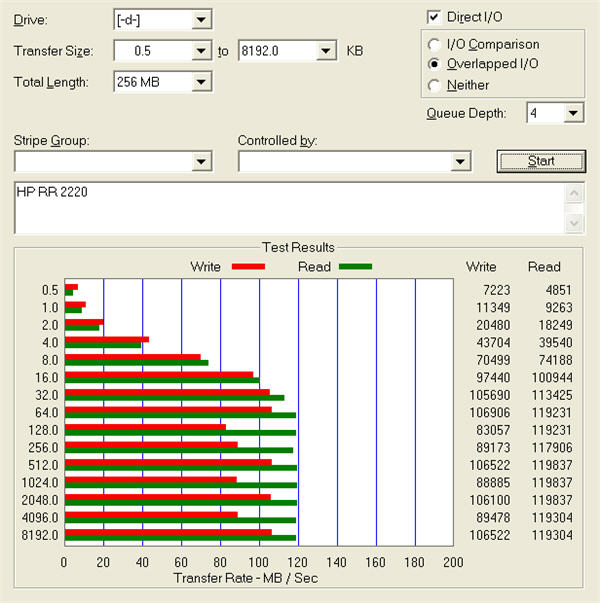Click the Write column header above values

(x=481, y=267)
